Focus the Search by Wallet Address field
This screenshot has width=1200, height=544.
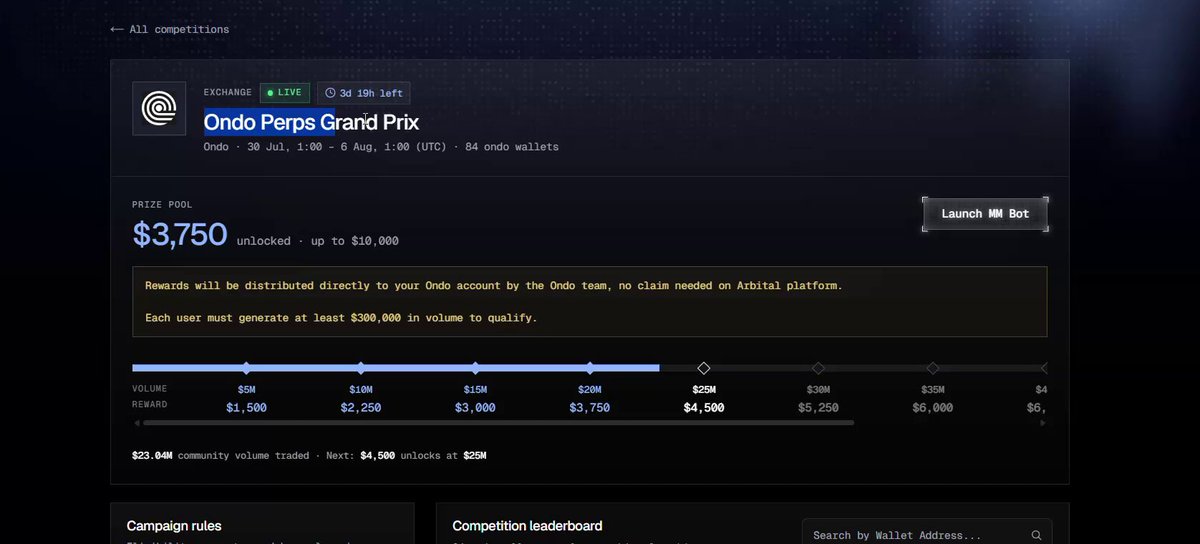point(927,535)
